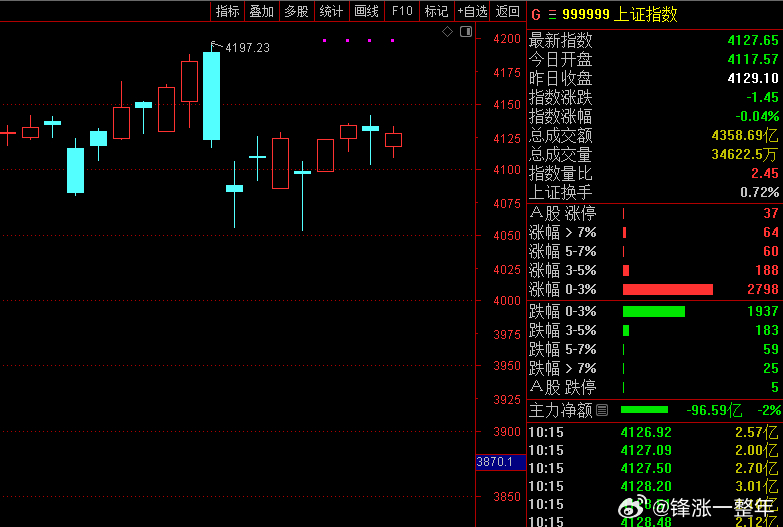Screen dimensions: 783x527
Task: Select the A股 涨停 row count 37
Action: pos(771,213)
